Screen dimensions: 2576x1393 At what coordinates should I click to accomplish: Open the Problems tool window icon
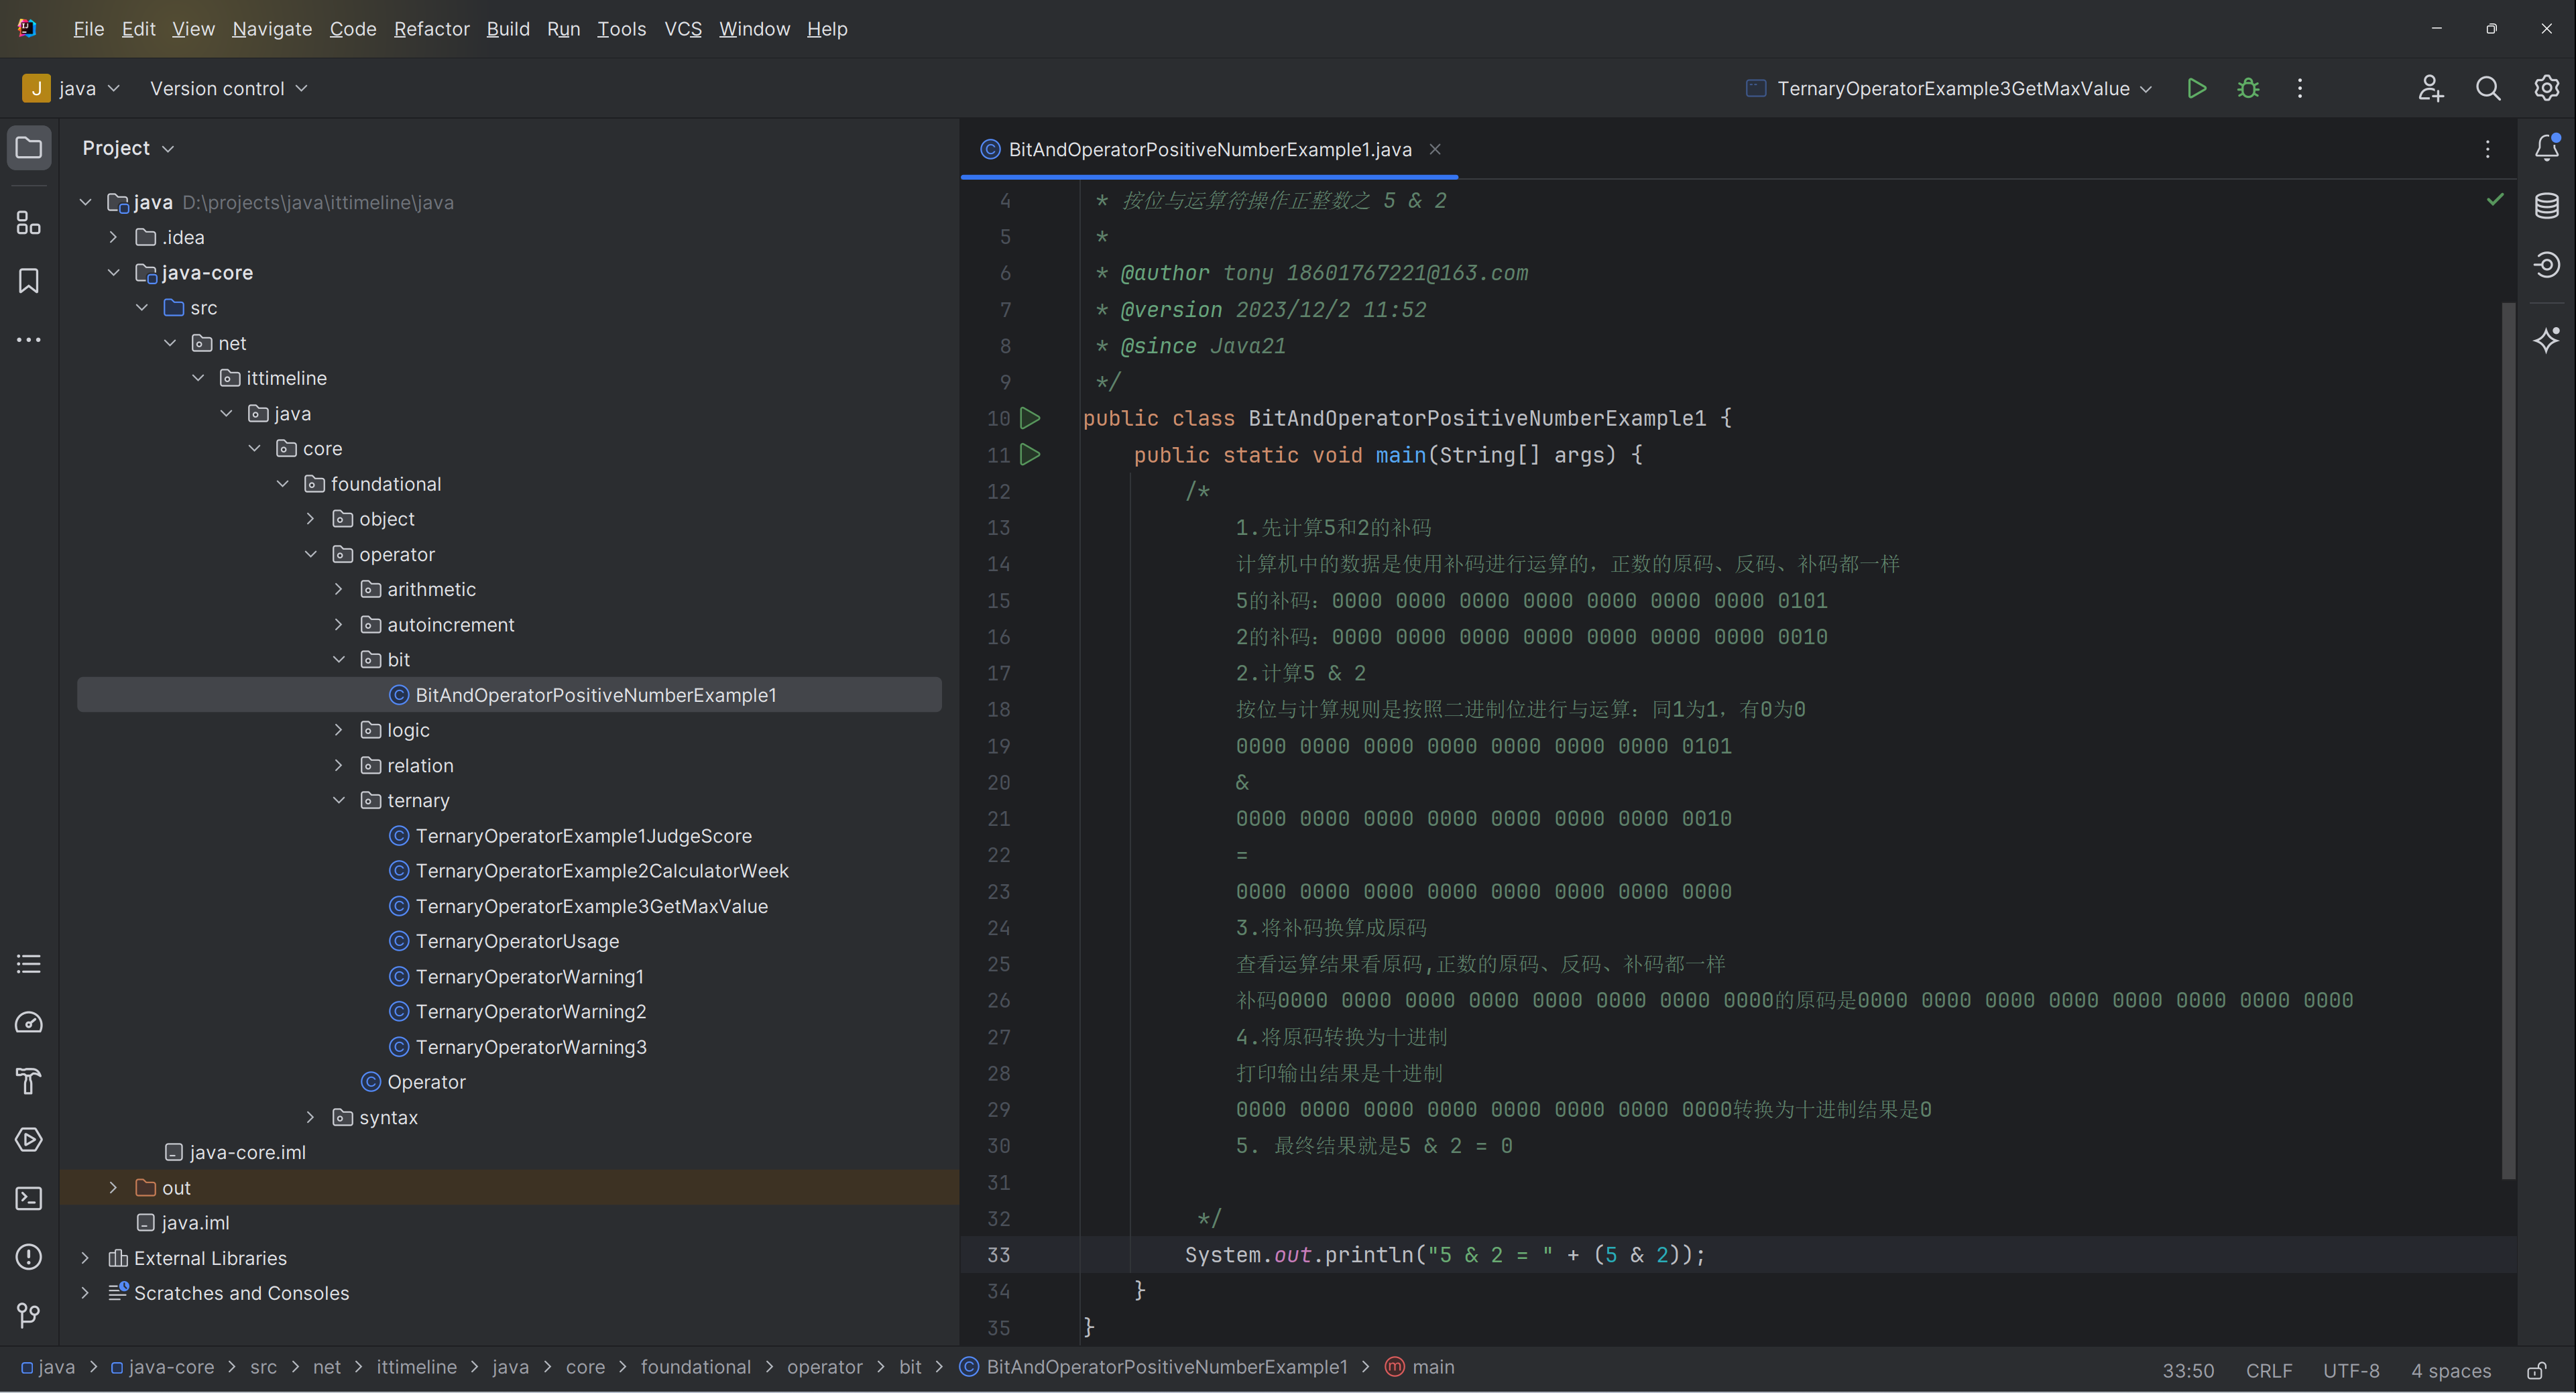point(29,1256)
